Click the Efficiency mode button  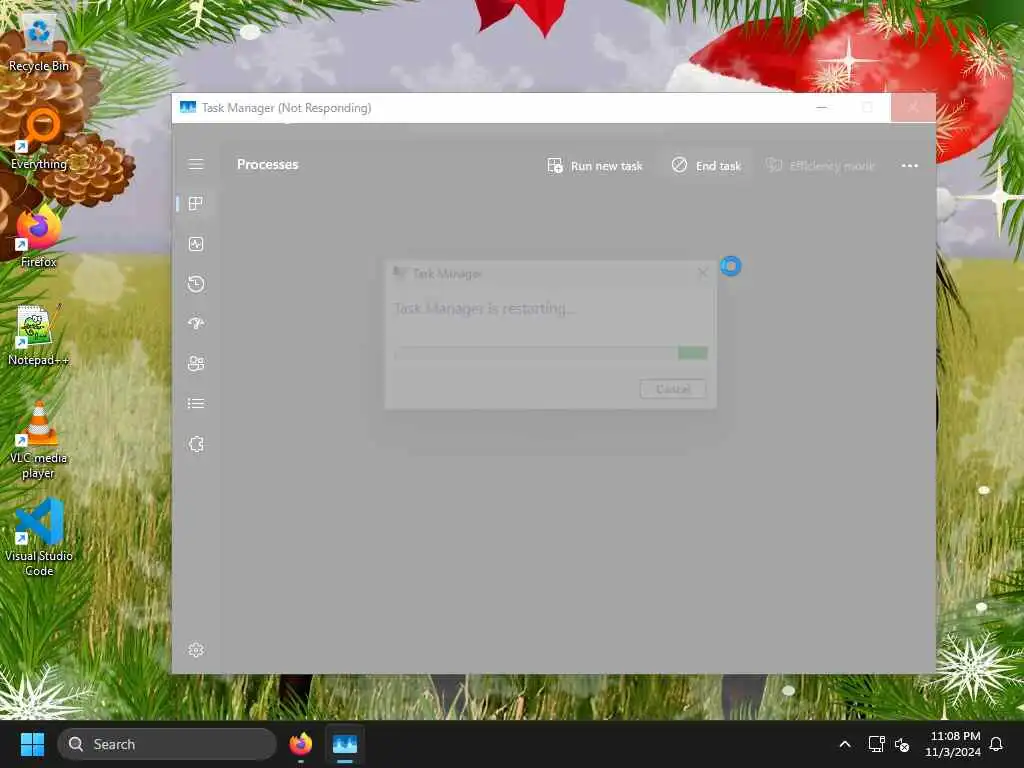(x=820, y=166)
